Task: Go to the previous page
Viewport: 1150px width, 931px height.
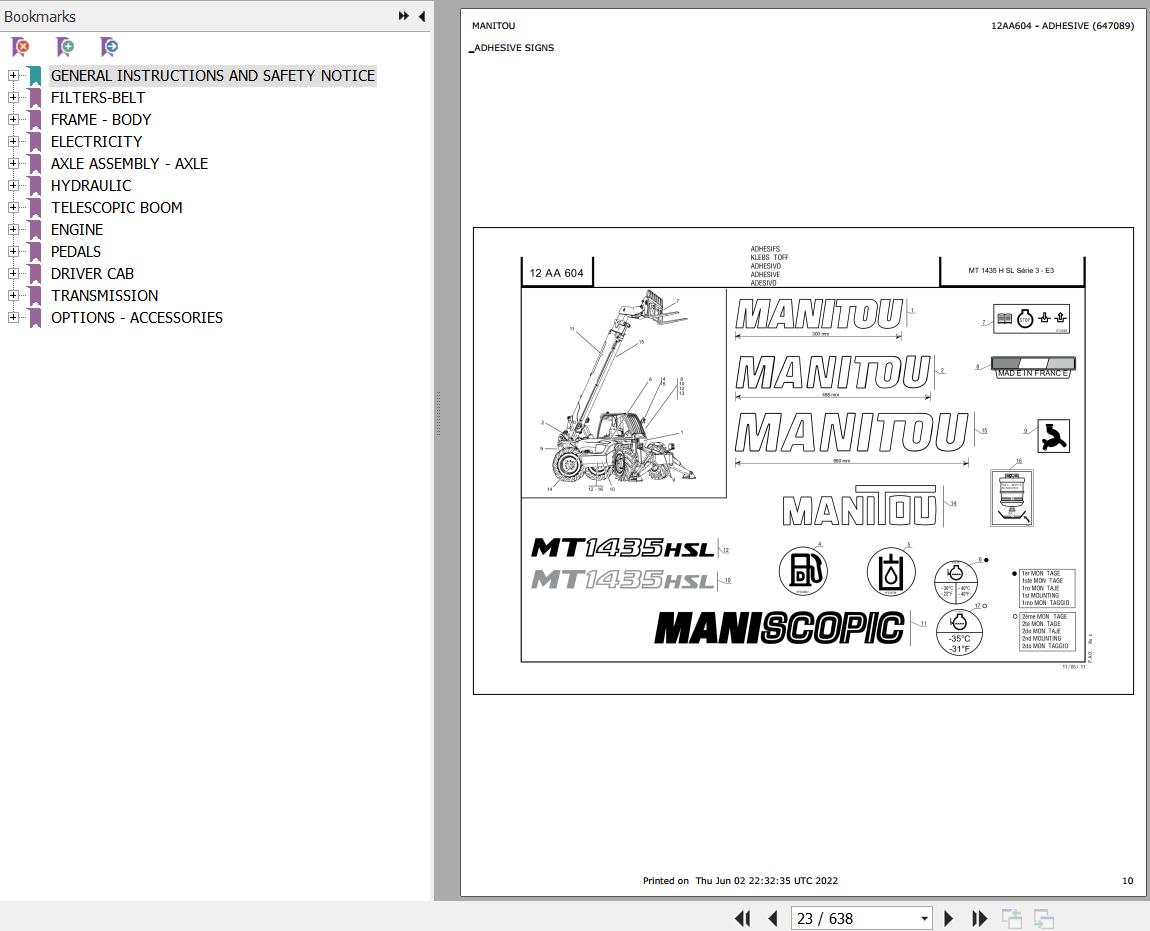Action: point(772,918)
